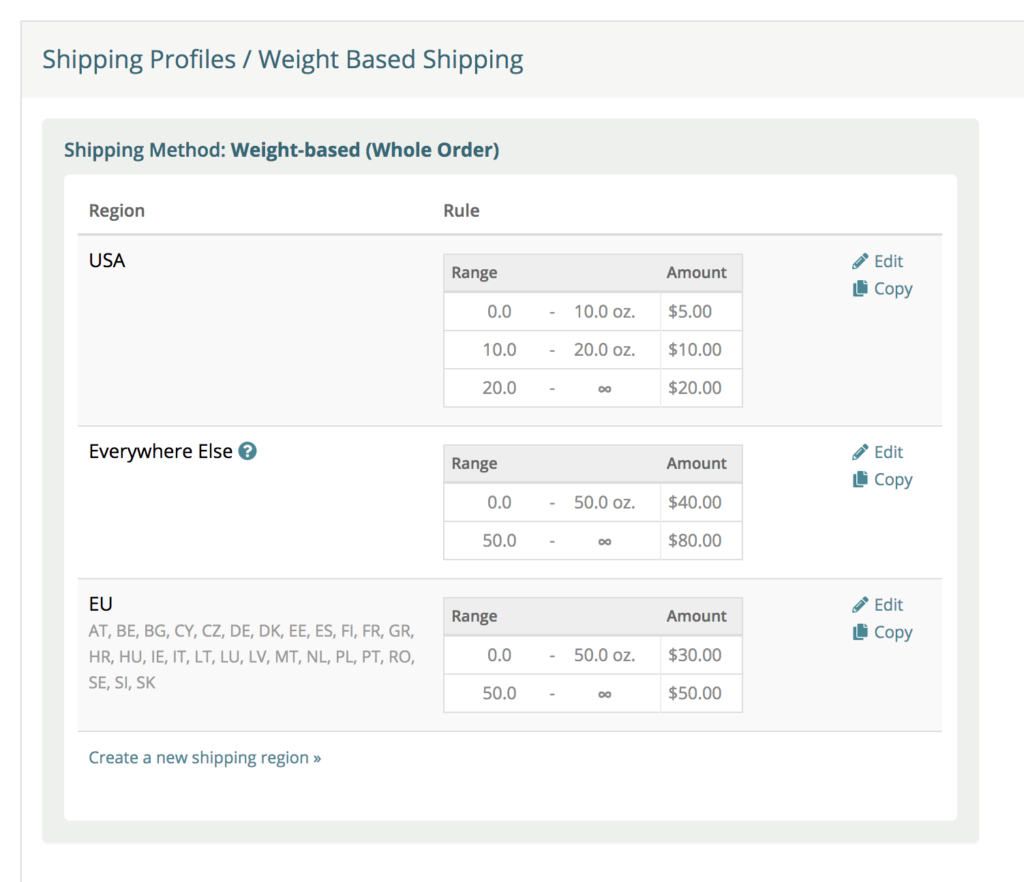
Task: Click the Copy icon for EU region
Action: pyautogui.click(x=860, y=632)
